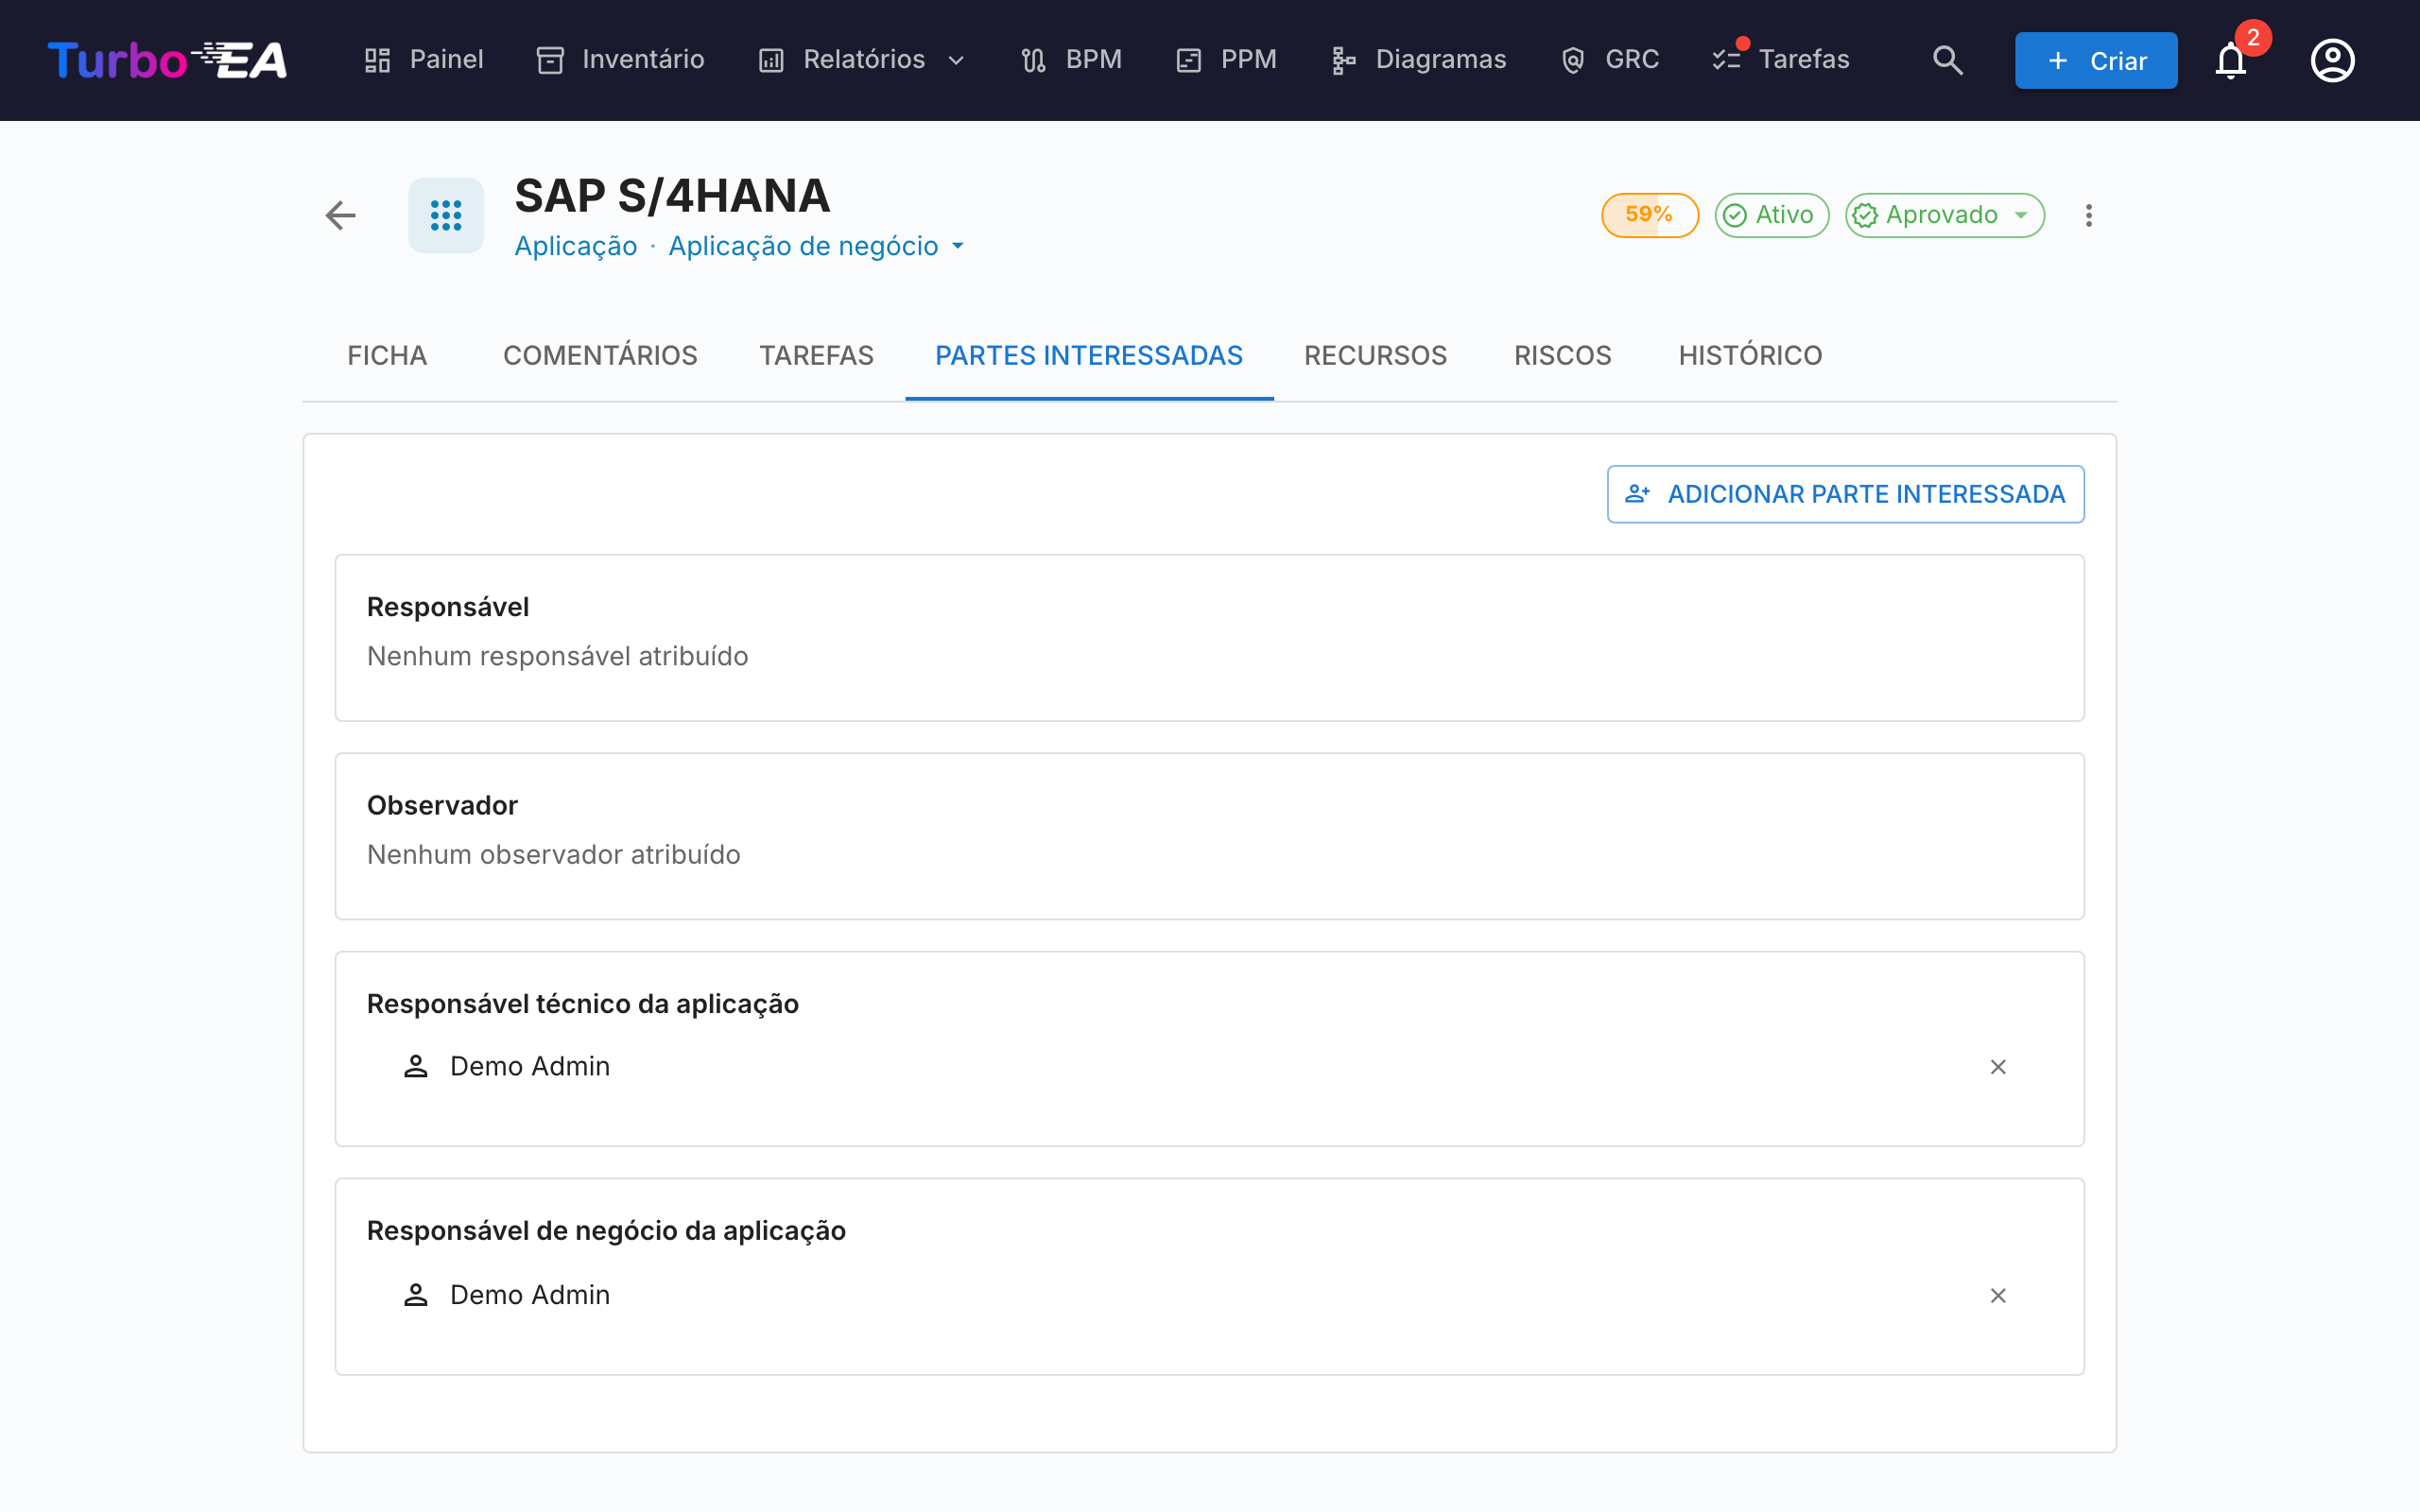Open the Inventário archive icon

coord(550,60)
